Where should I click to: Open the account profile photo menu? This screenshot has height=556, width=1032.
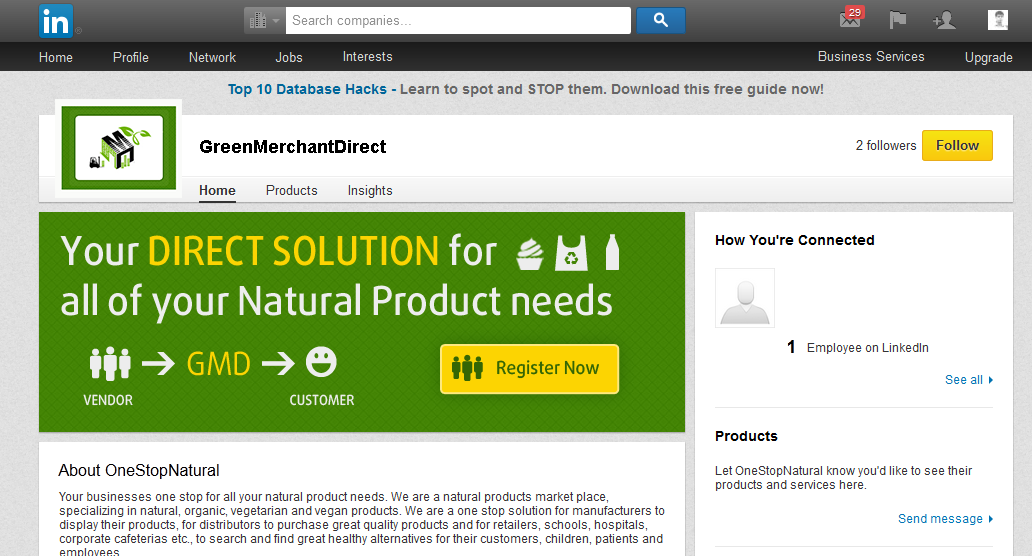point(998,20)
